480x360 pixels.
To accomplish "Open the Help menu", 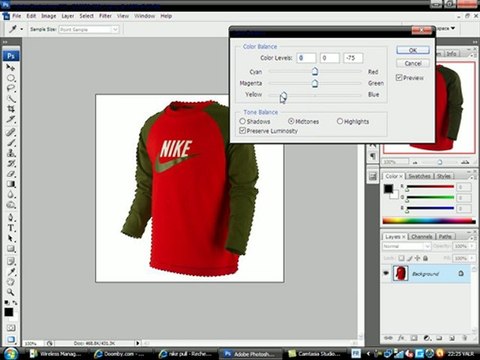I will (166, 16).
